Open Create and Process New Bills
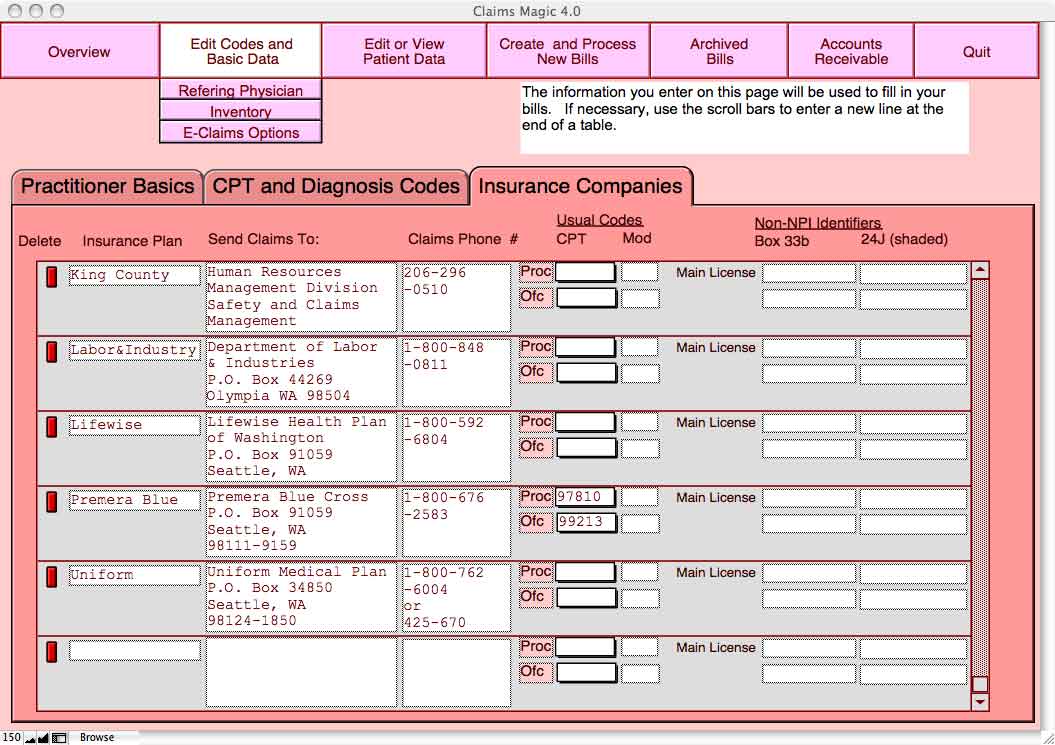The width and height of the screenshot is (1055, 745). pos(567,52)
